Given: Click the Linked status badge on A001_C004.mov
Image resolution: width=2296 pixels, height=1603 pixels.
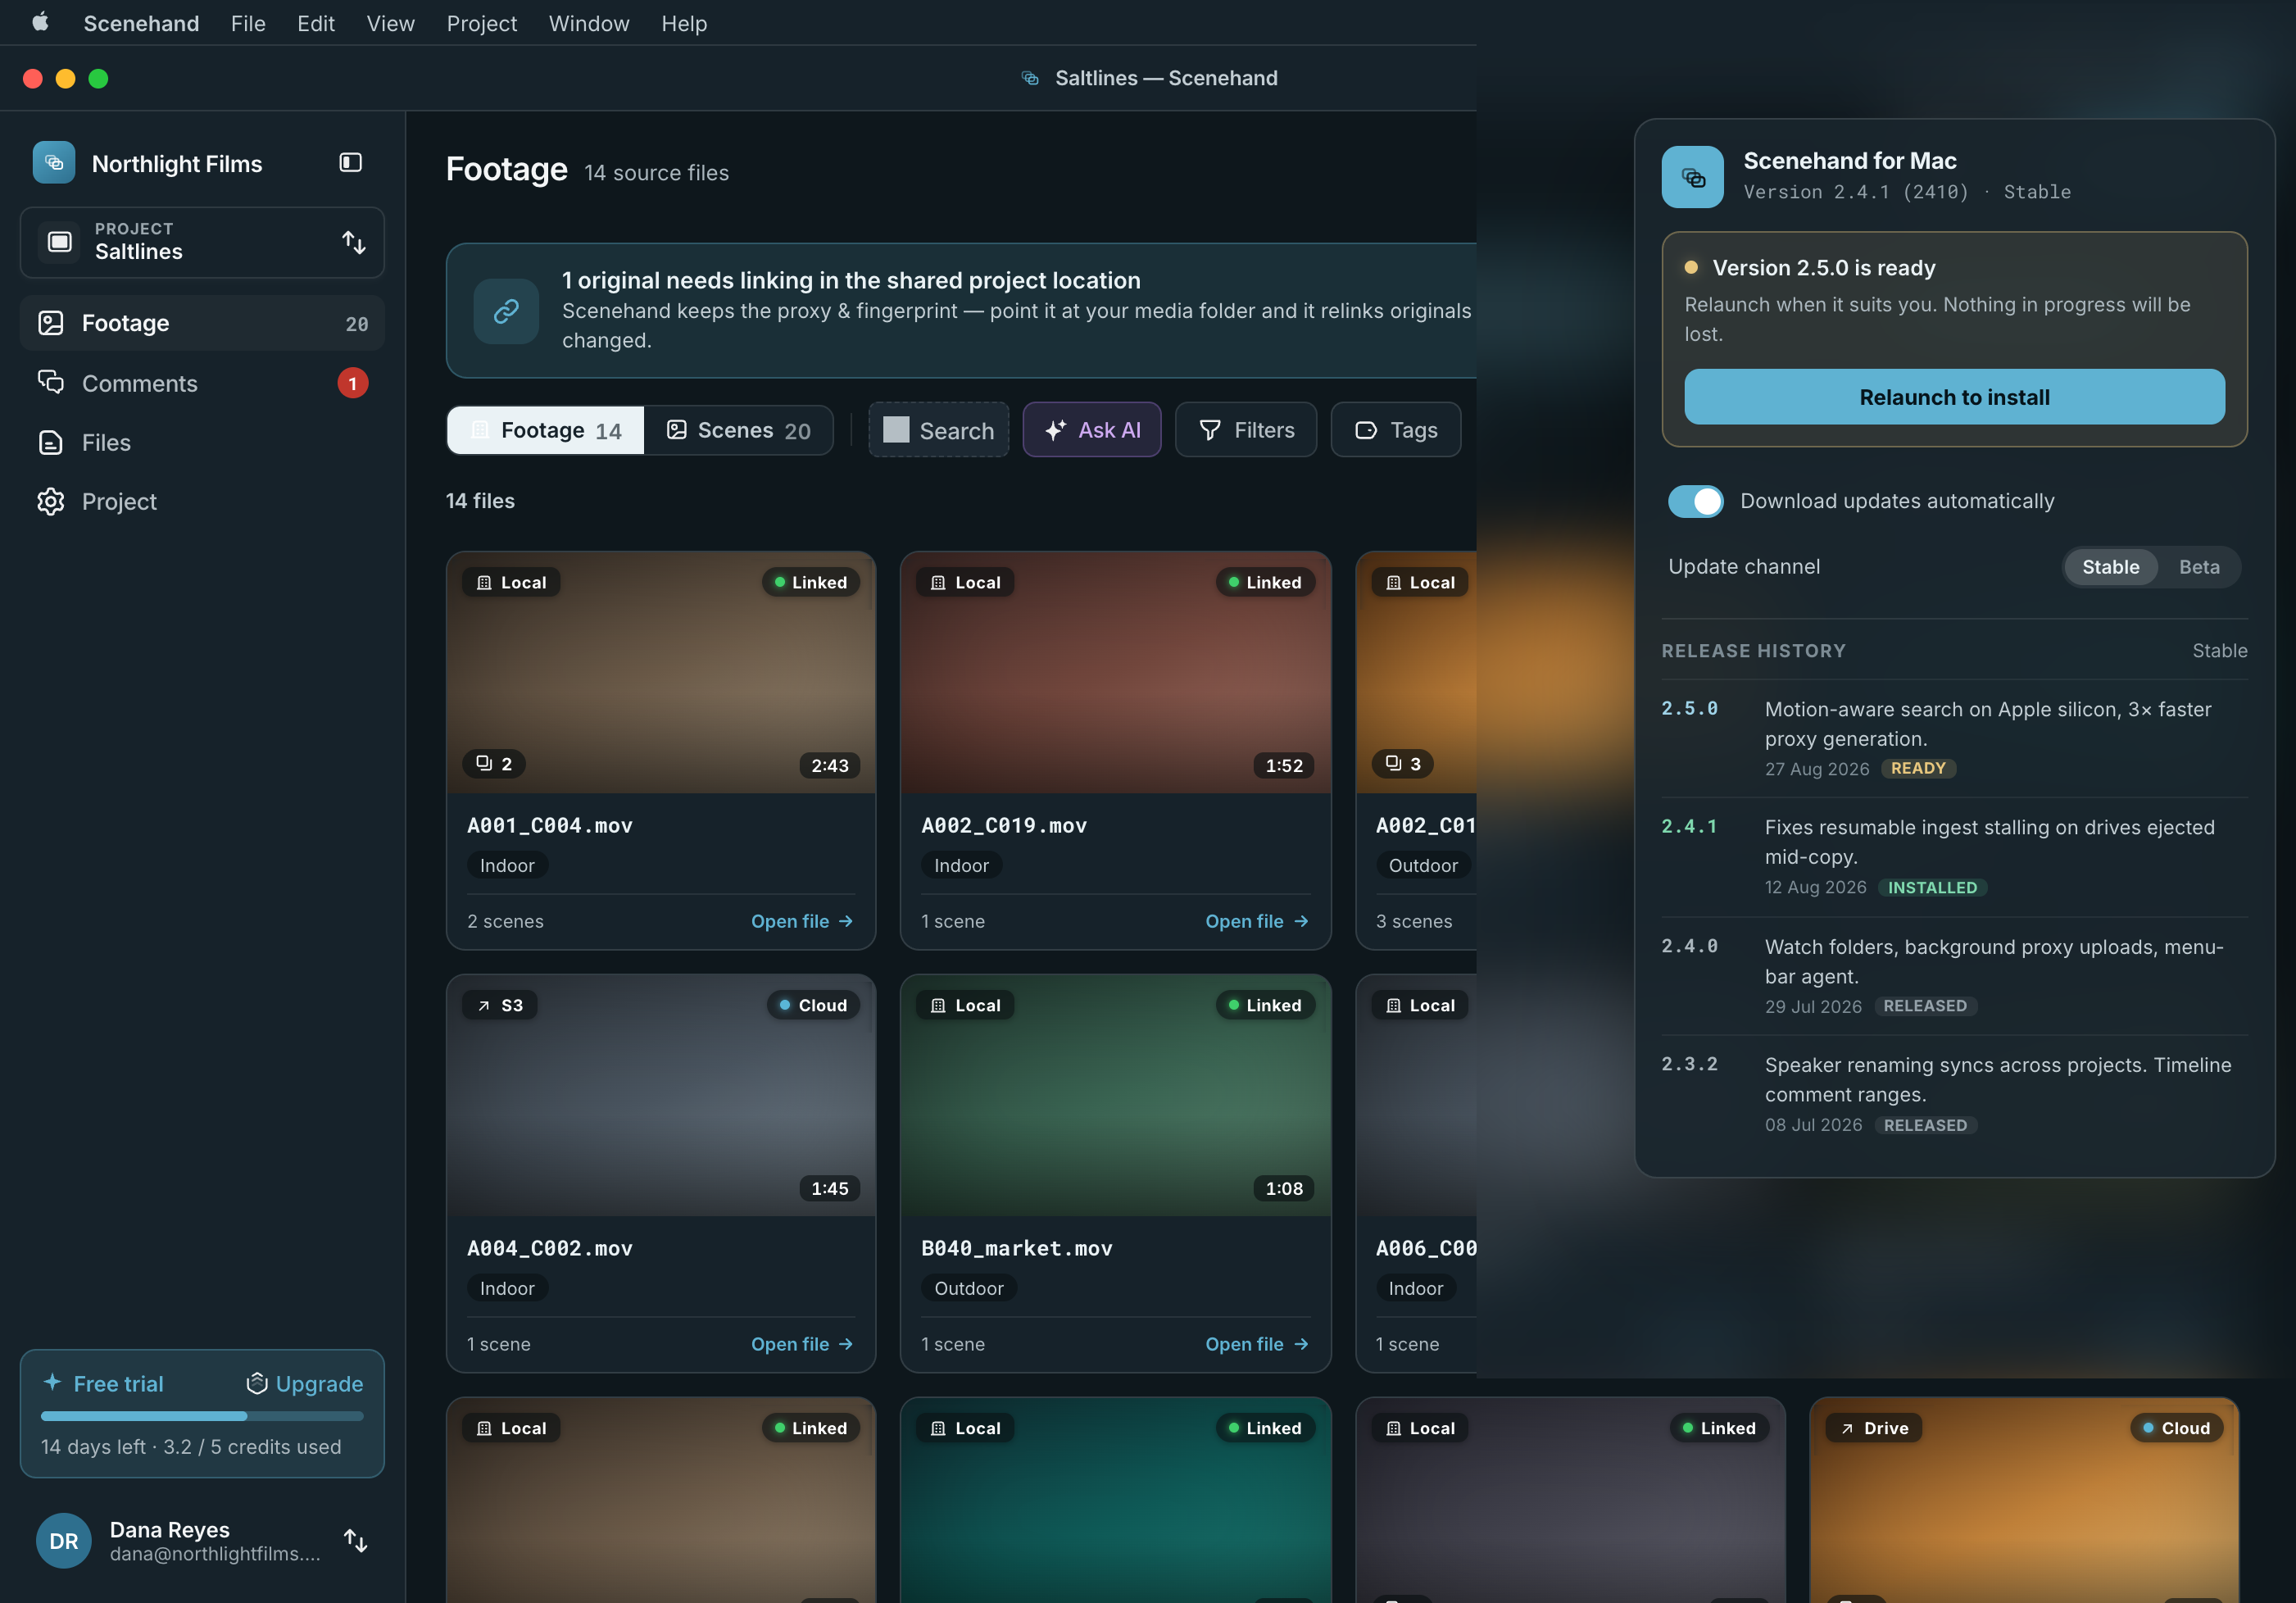Looking at the screenshot, I should pos(810,582).
